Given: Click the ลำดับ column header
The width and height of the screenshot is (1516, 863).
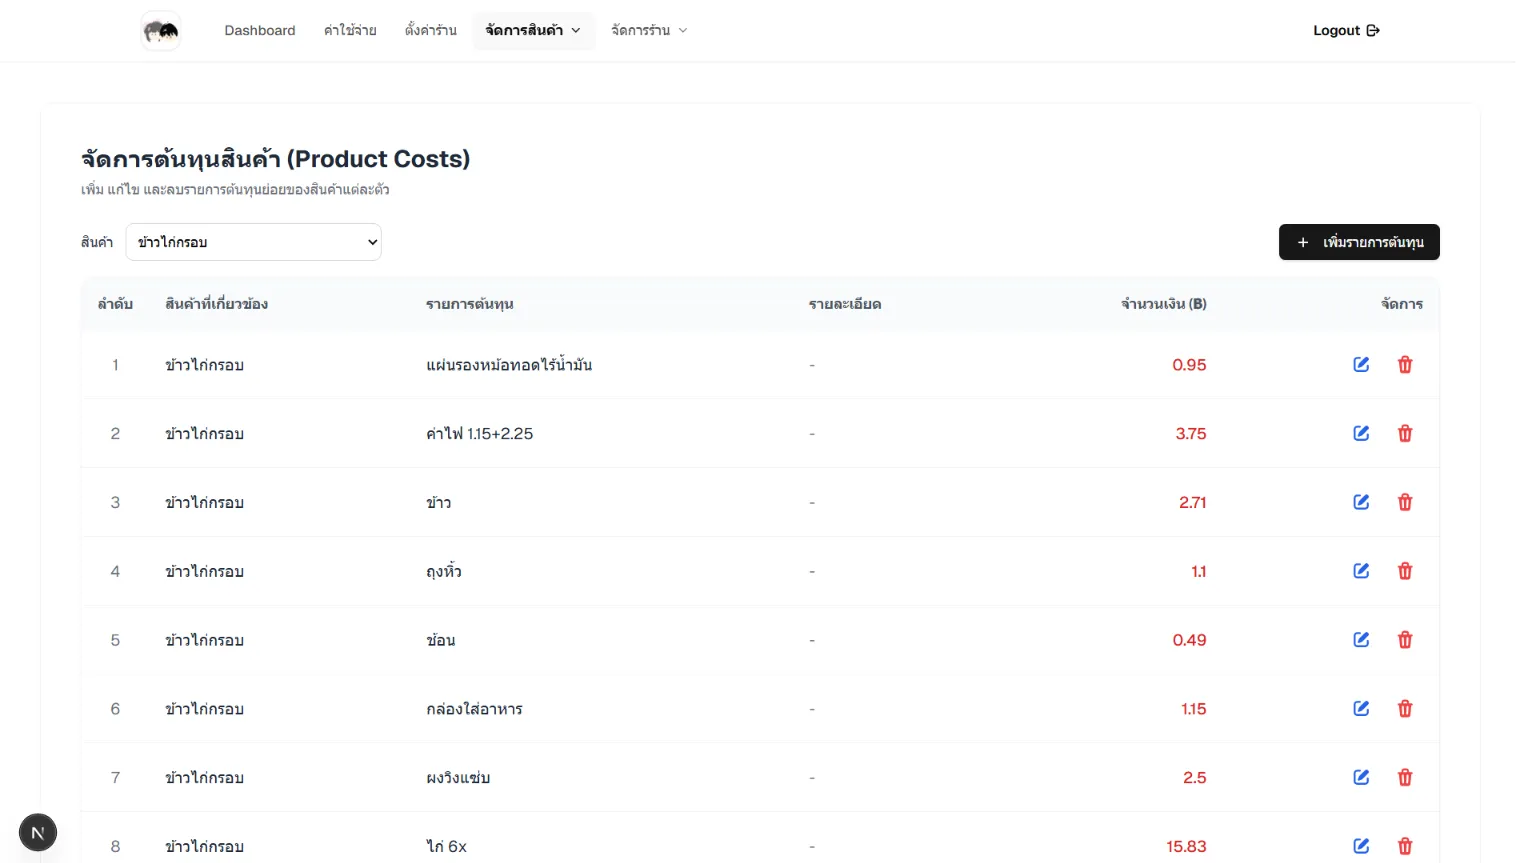Looking at the screenshot, I should point(115,304).
